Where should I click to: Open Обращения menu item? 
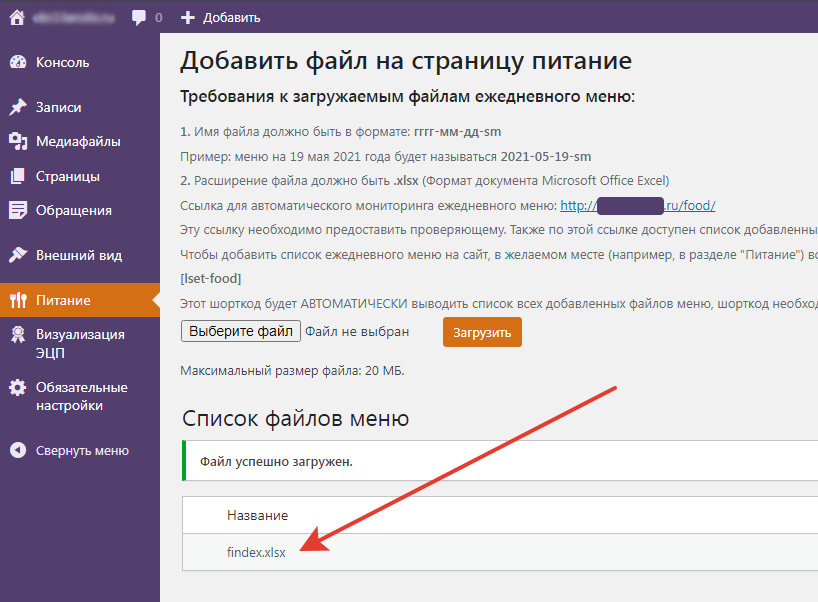(x=74, y=211)
